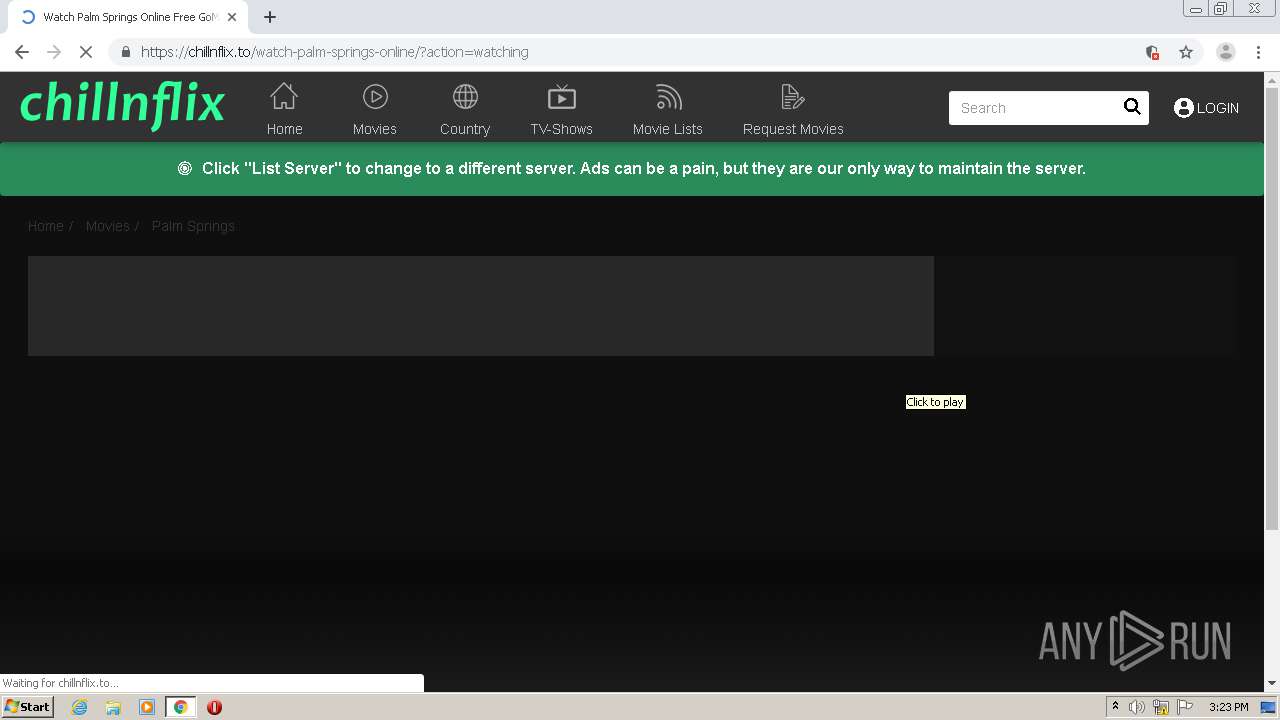View site info via padlock icon
This screenshot has height=720, width=1280.
(x=126, y=52)
